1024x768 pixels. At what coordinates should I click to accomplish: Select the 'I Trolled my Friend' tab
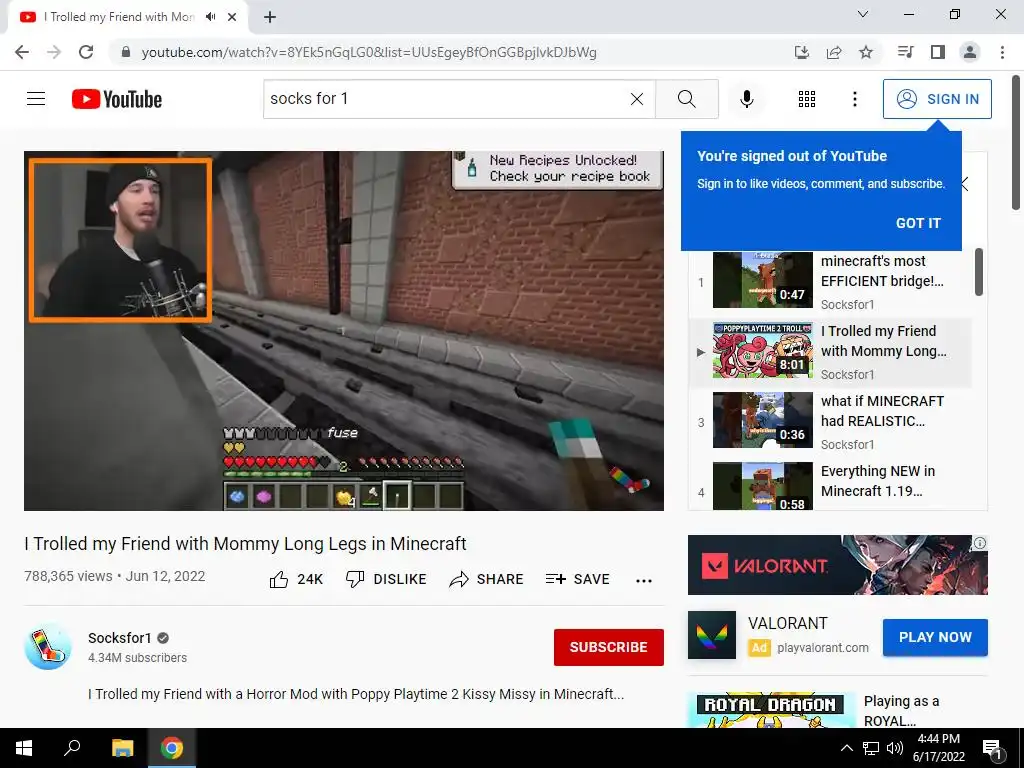click(x=128, y=17)
